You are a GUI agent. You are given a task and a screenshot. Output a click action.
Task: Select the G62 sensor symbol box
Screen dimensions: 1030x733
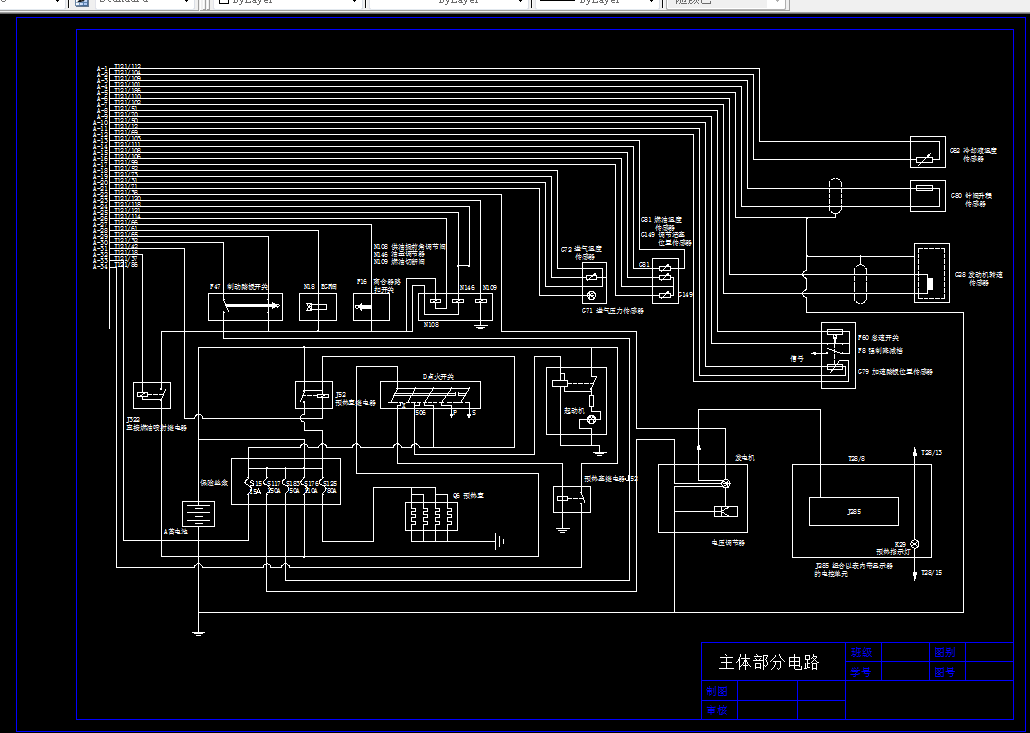(928, 152)
